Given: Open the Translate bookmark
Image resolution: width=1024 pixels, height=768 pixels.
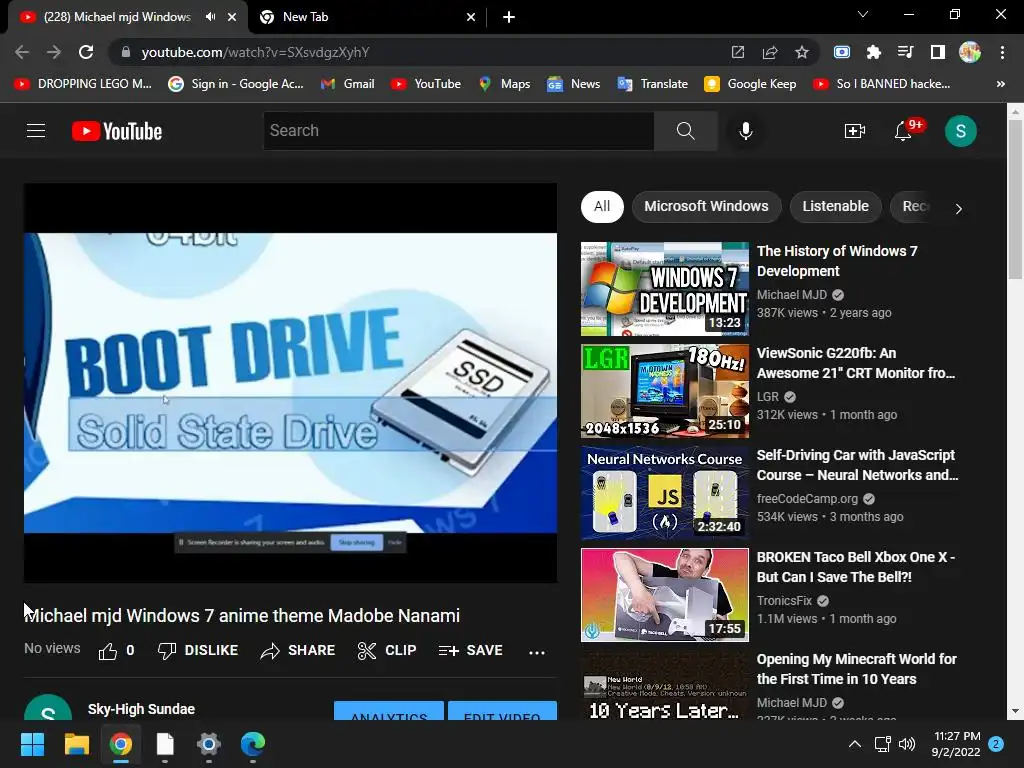Looking at the screenshot, I should coord(652,84).
